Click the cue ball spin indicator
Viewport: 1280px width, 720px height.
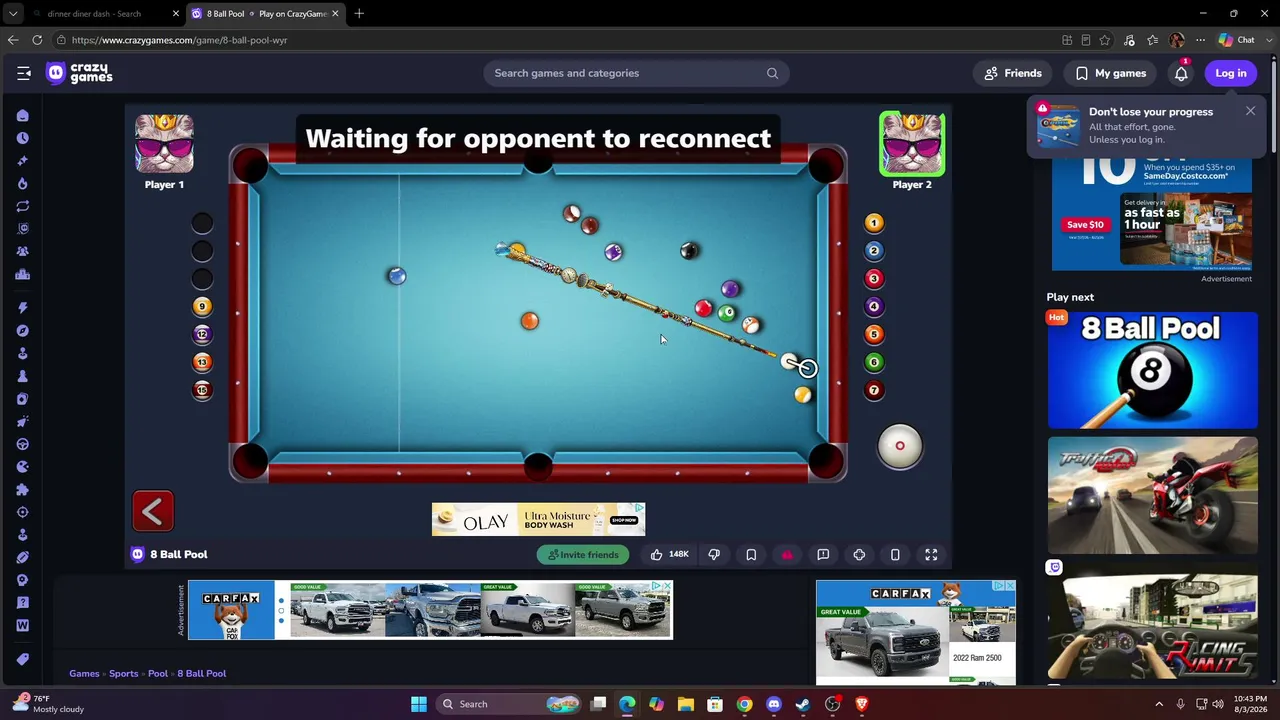pyautogui.click(x=900, y=446)
